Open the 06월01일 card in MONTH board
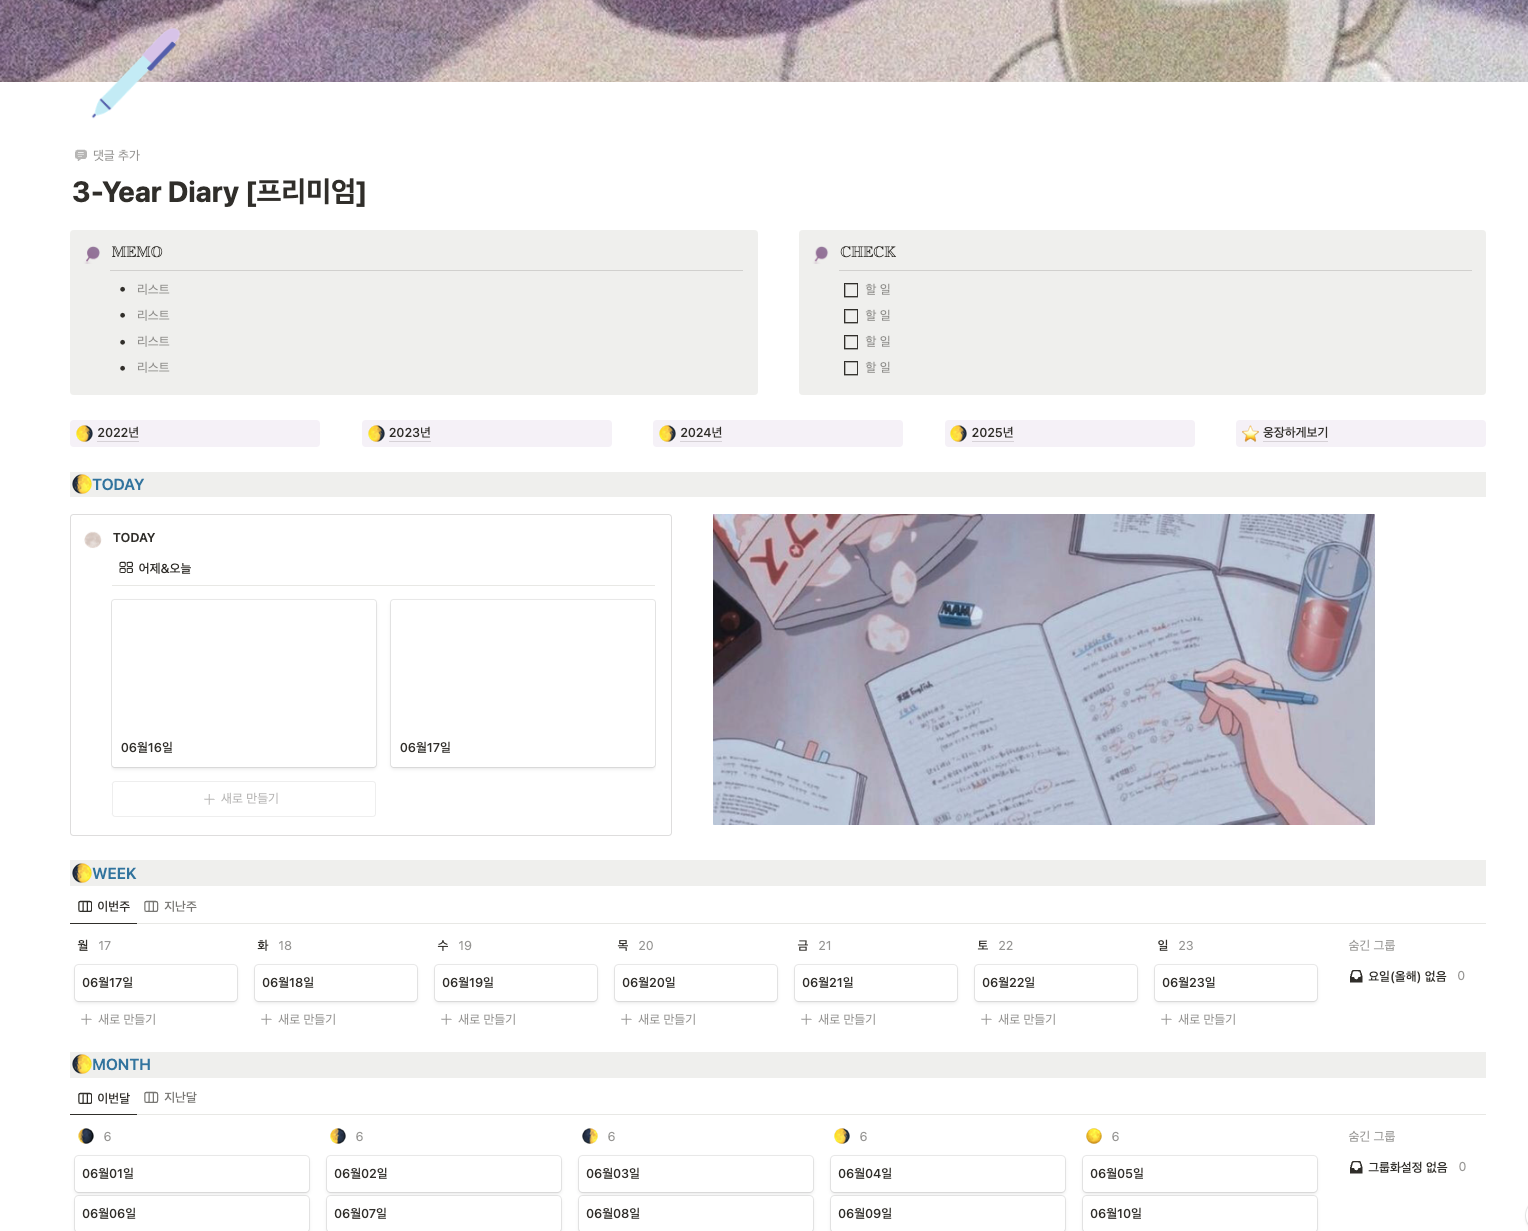 point(192,1174)
